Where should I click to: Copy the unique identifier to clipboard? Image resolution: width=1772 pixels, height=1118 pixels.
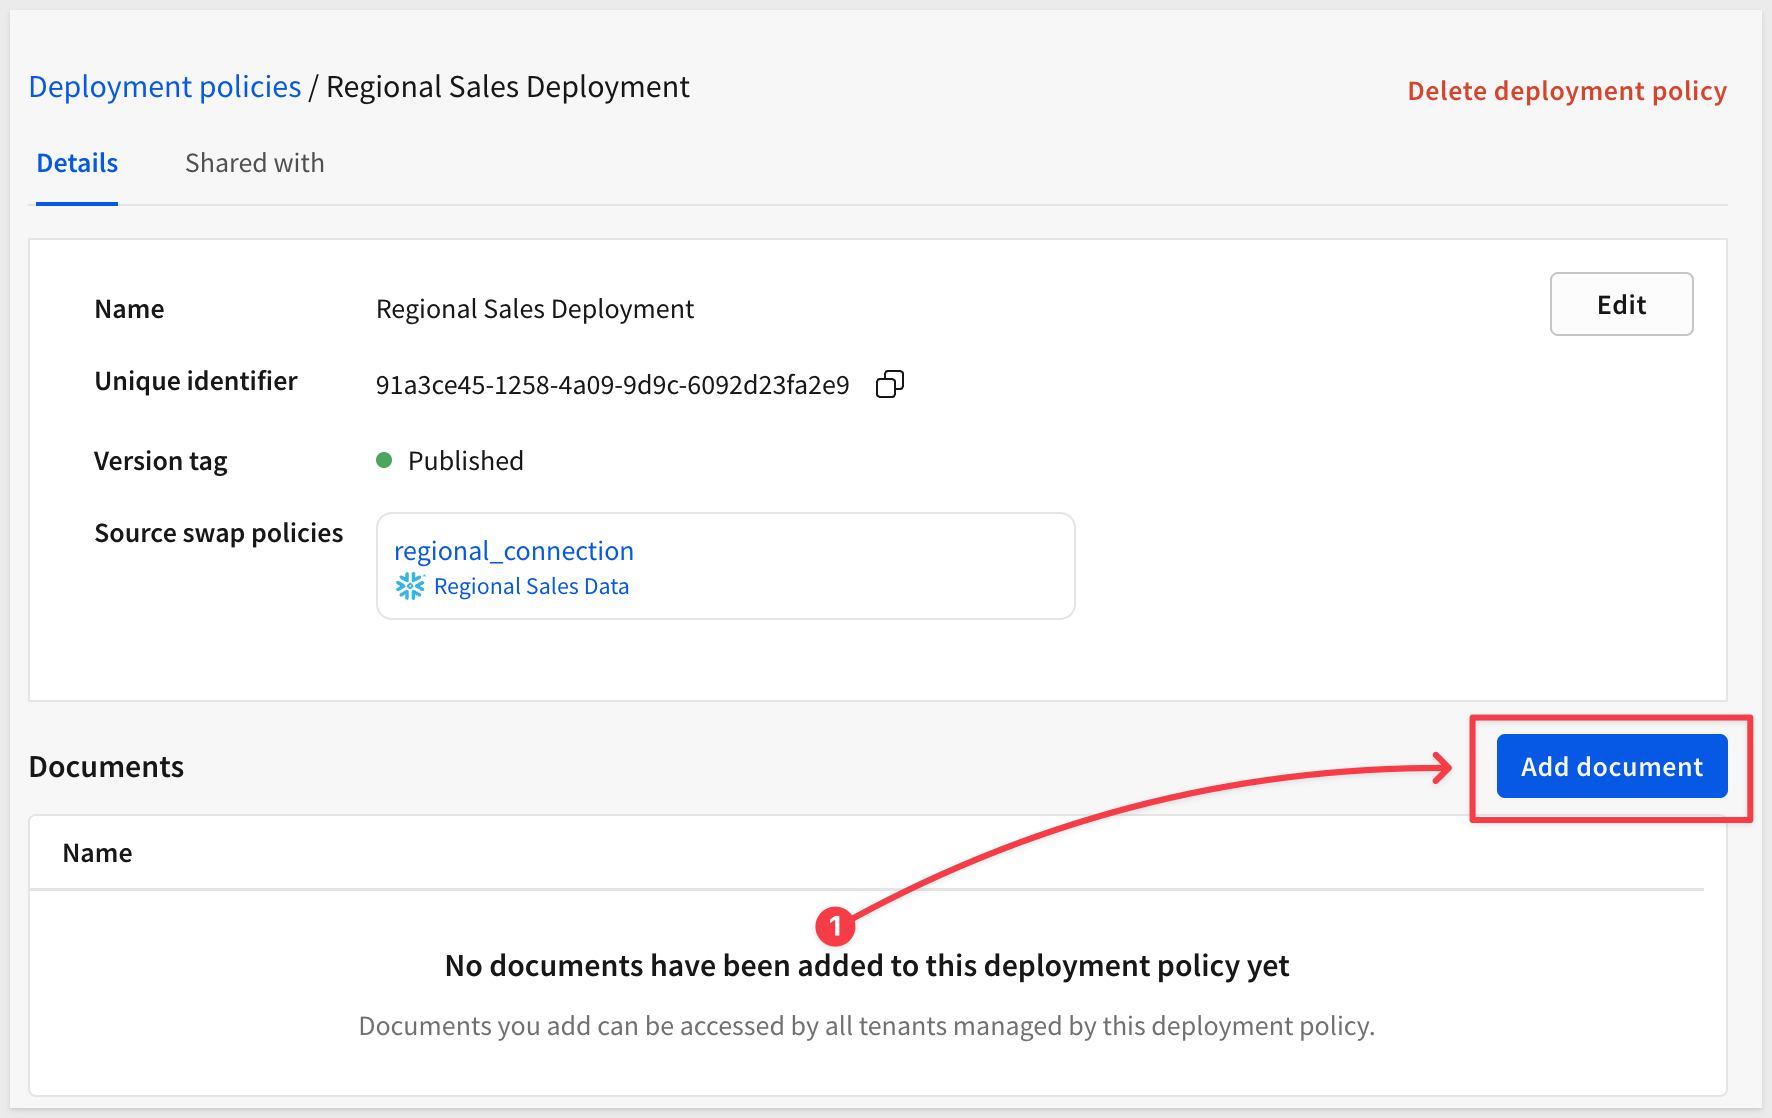pos(889,385)
